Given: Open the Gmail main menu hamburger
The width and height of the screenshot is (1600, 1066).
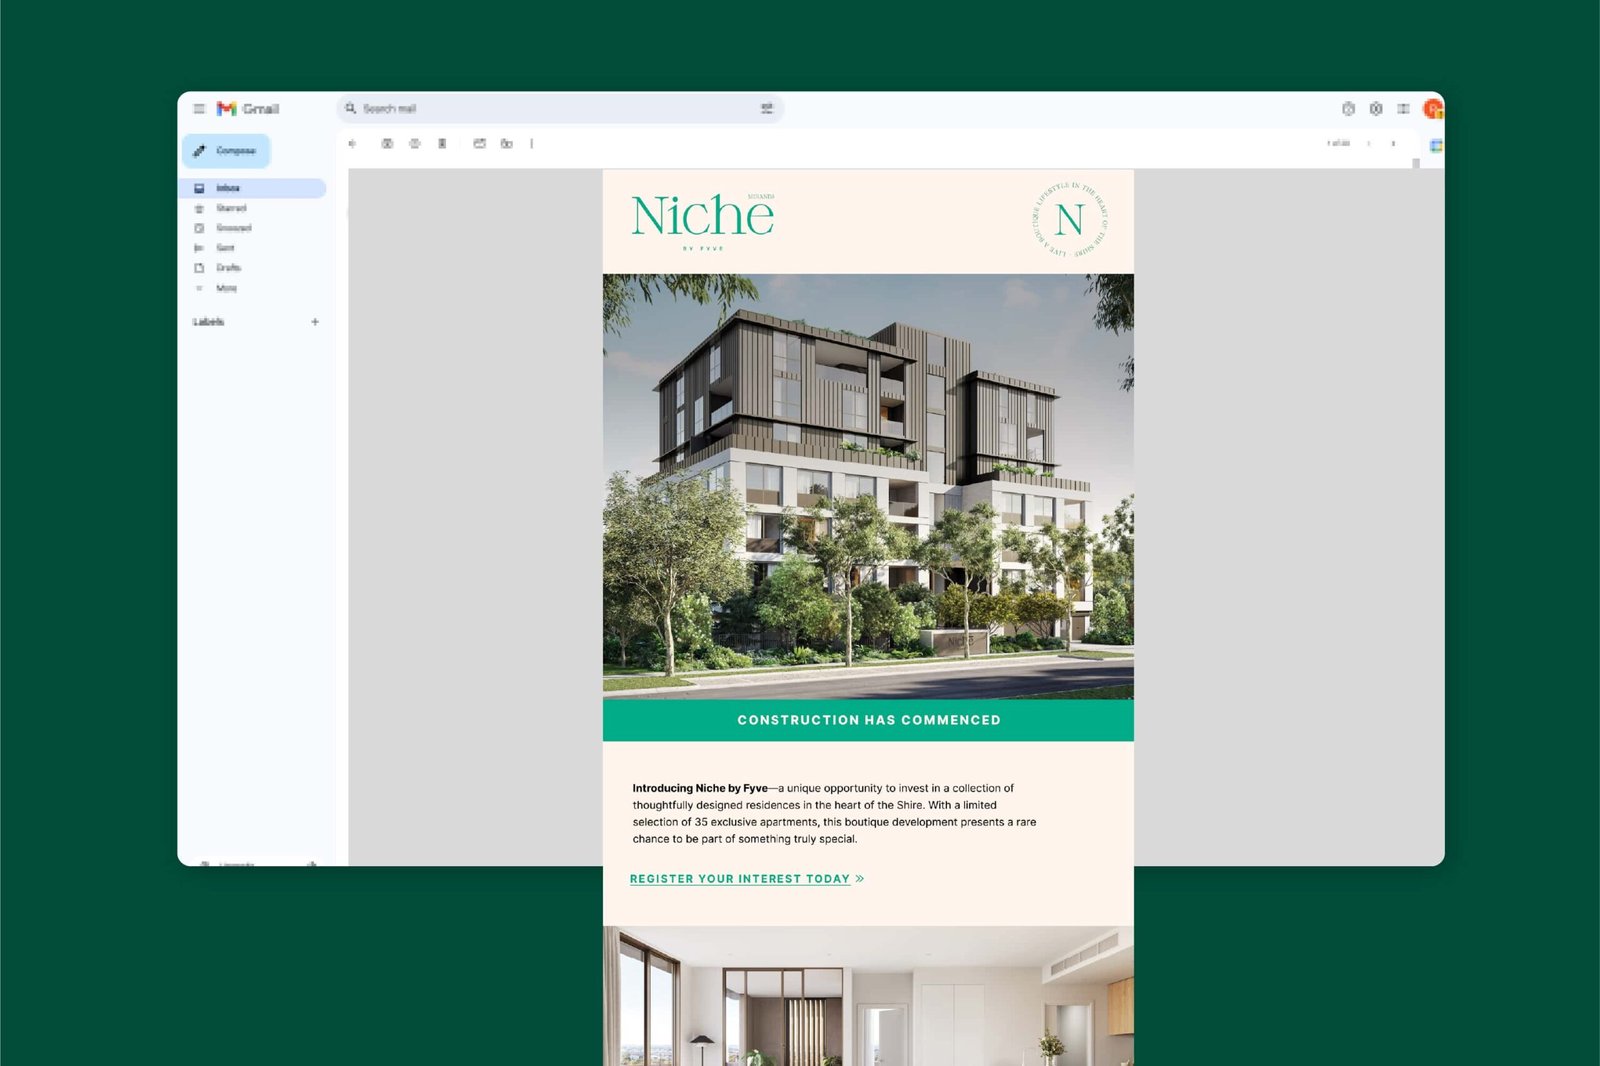Looking at the screenshot, I should coord(199,109).
